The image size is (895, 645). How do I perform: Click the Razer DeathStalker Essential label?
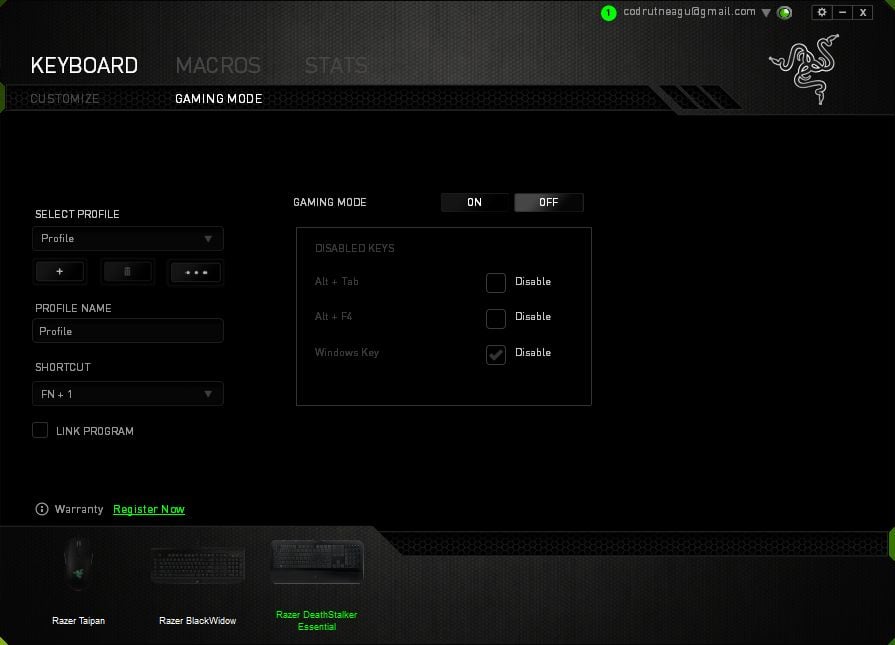tap(317, 620)
